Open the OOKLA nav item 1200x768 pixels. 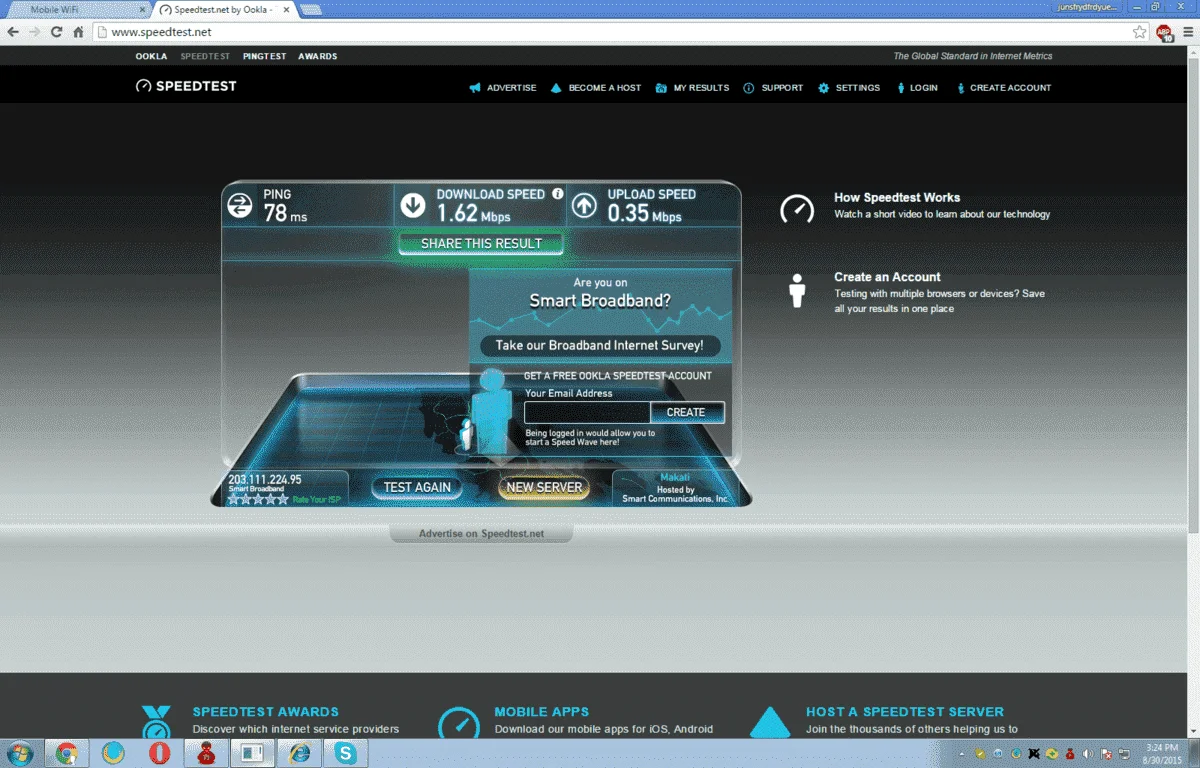tap(152, 56)
